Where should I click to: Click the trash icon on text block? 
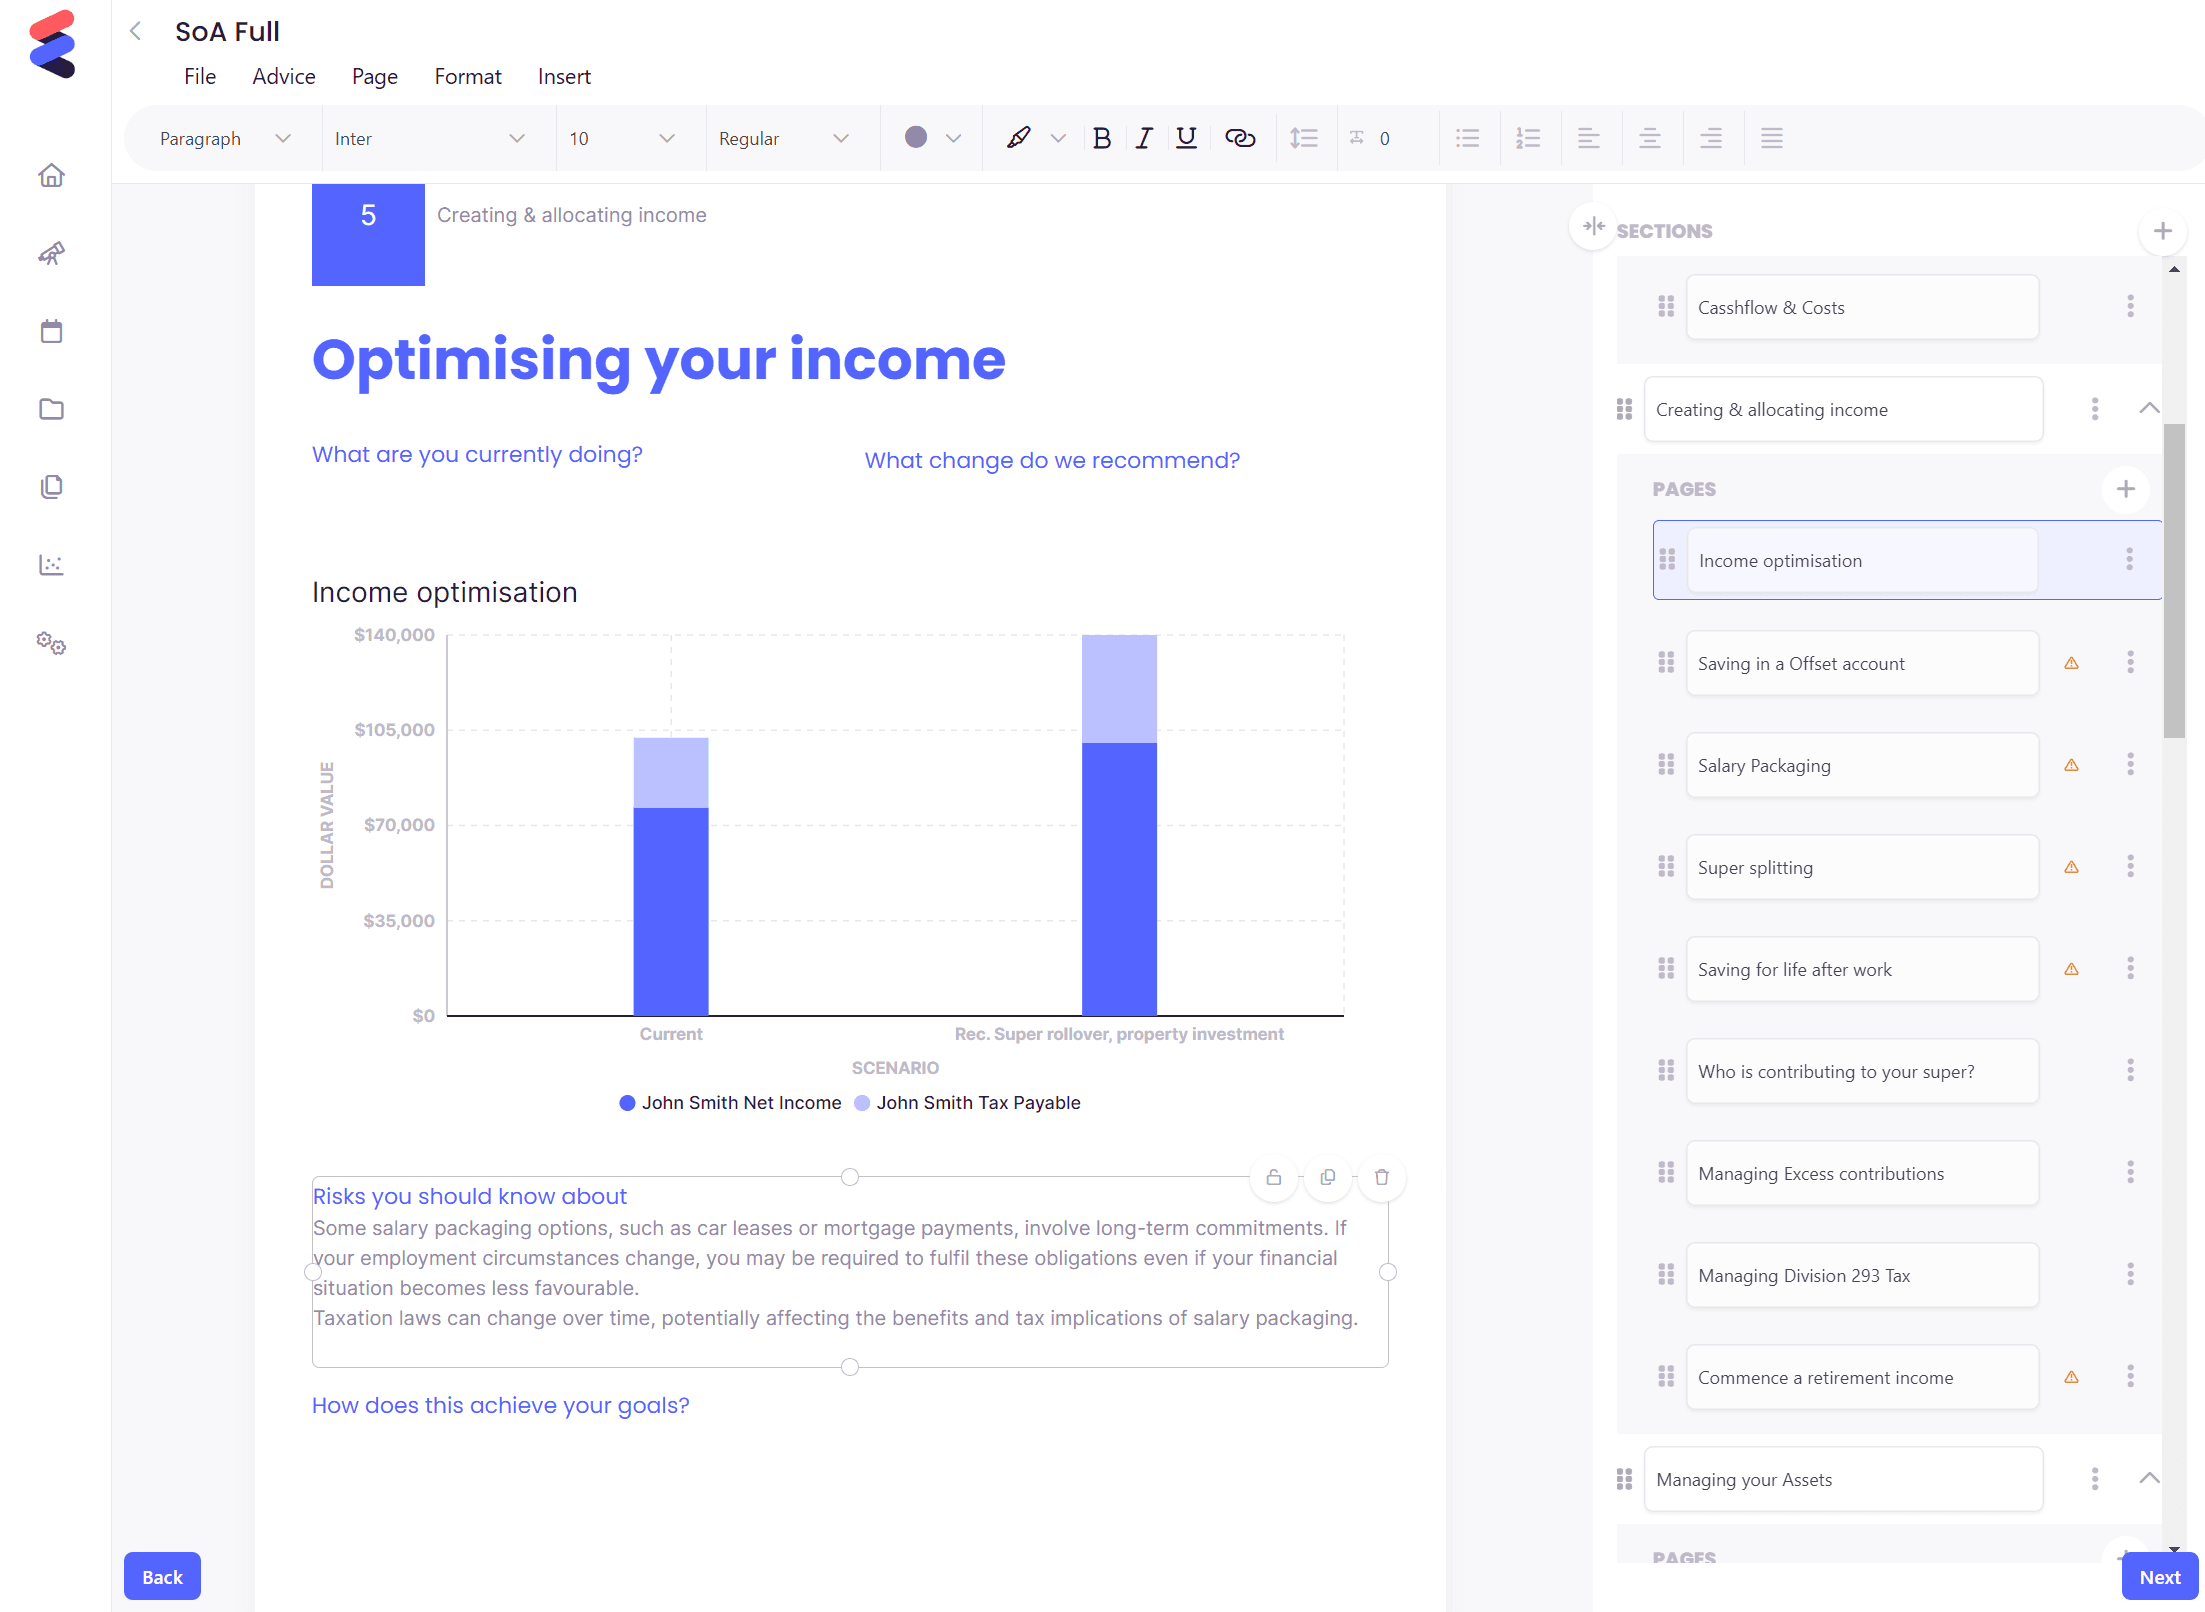tap(1381, 1177)
